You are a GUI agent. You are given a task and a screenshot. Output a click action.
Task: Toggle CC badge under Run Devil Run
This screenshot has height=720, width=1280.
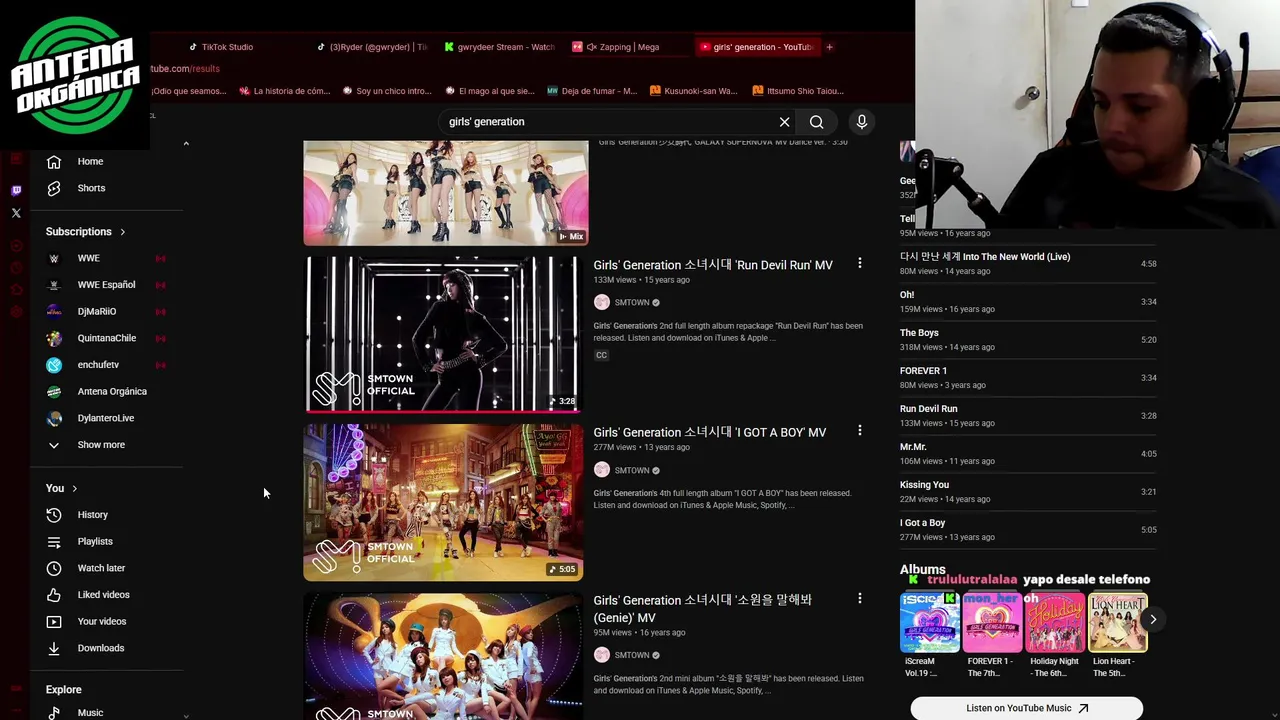click(601, 355)
